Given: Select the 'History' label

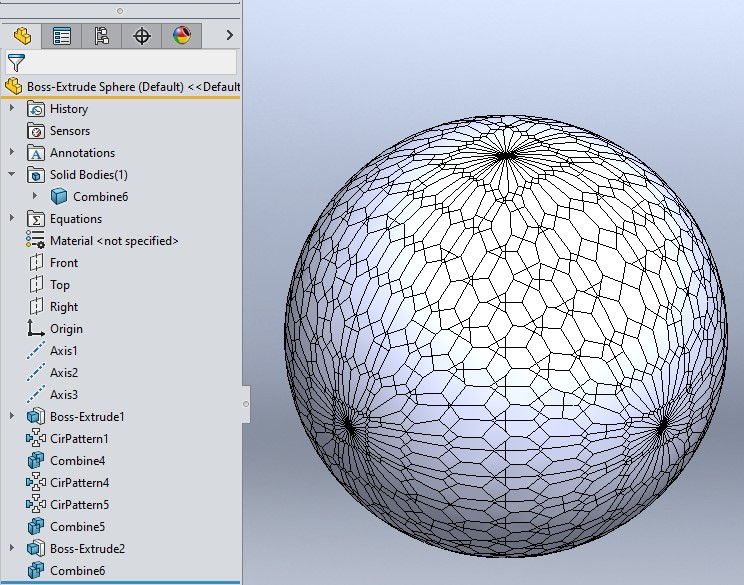Looking at the screenshot, I should (x=69, y=109).
